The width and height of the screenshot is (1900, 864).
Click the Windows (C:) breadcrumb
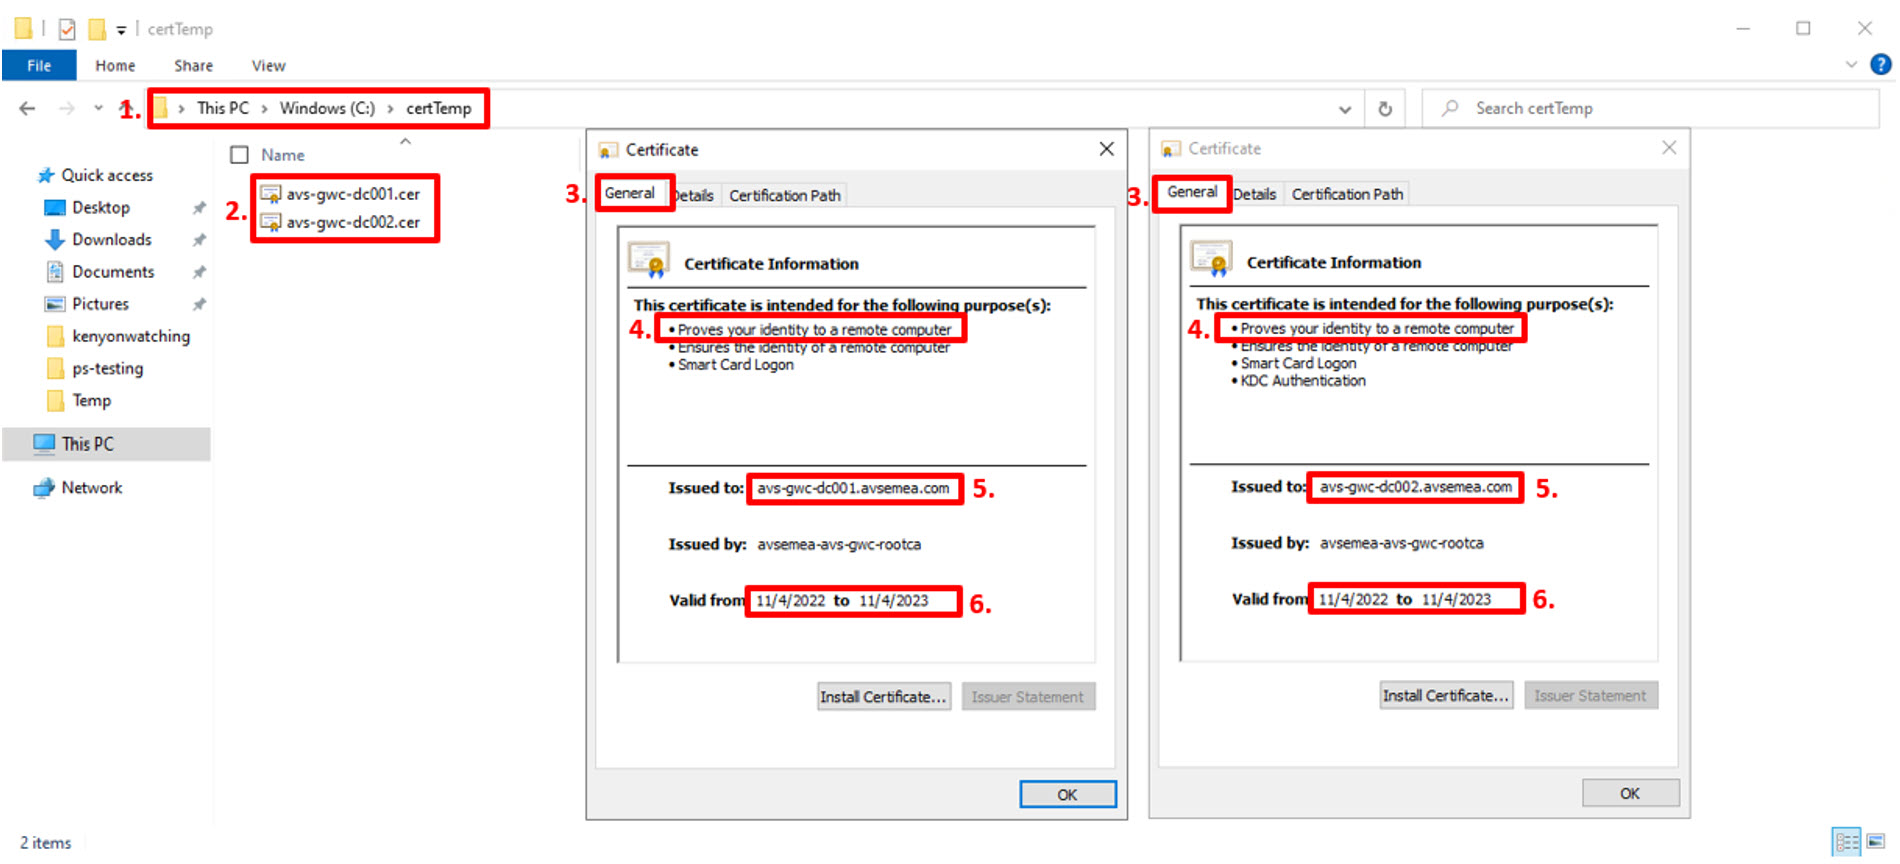327,108
